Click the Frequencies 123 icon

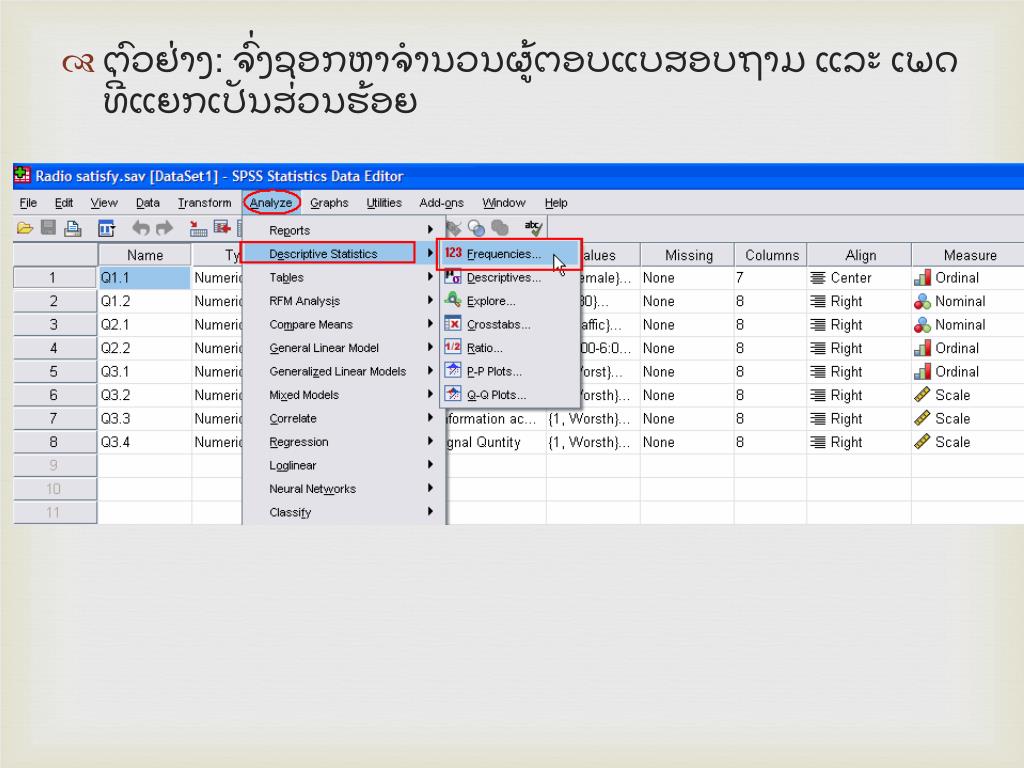[x=453, y=253]
